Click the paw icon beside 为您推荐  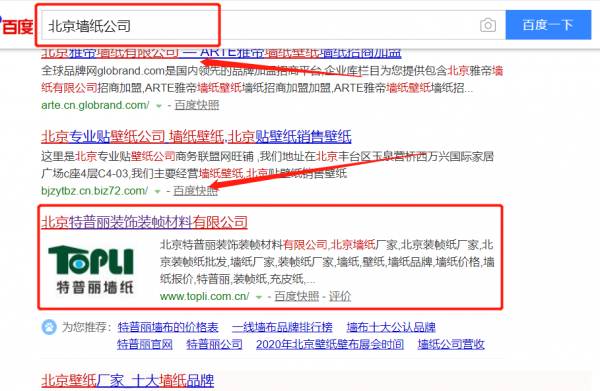tap(49, 327)
